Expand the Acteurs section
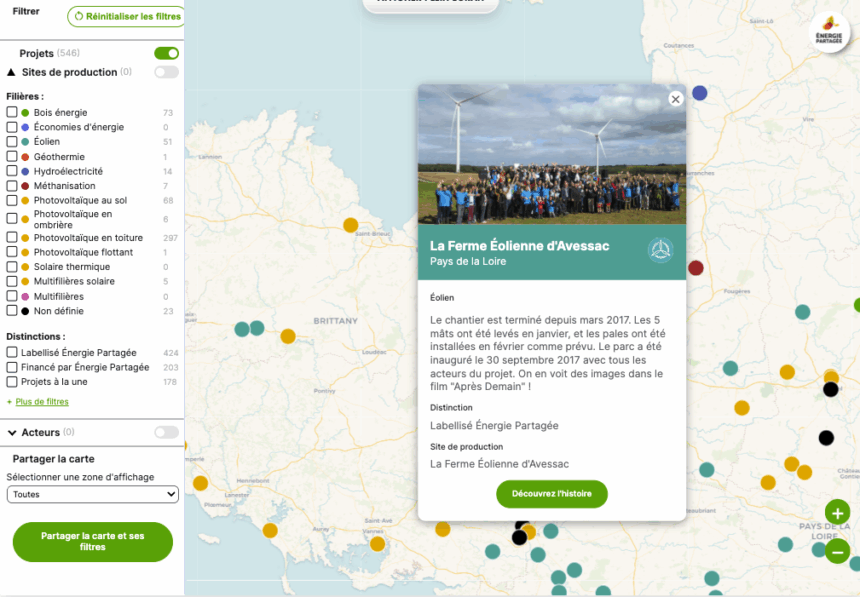This screenshot has height=597, width=860. tap(12, 433)
